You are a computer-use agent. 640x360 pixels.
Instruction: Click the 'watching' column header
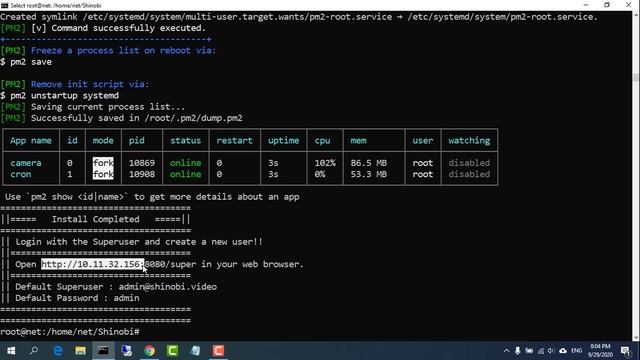(469, 140)
